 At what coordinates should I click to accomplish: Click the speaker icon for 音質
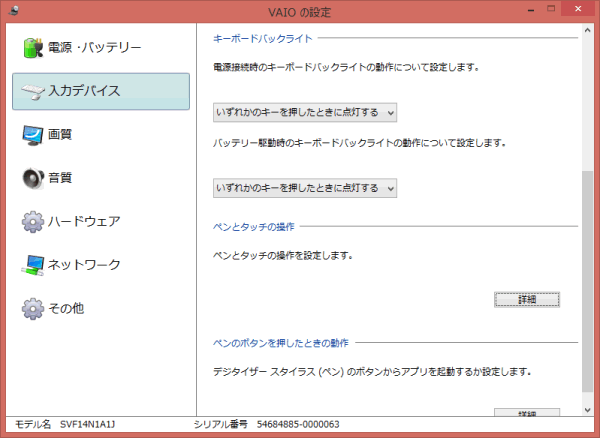coord(33,178)
